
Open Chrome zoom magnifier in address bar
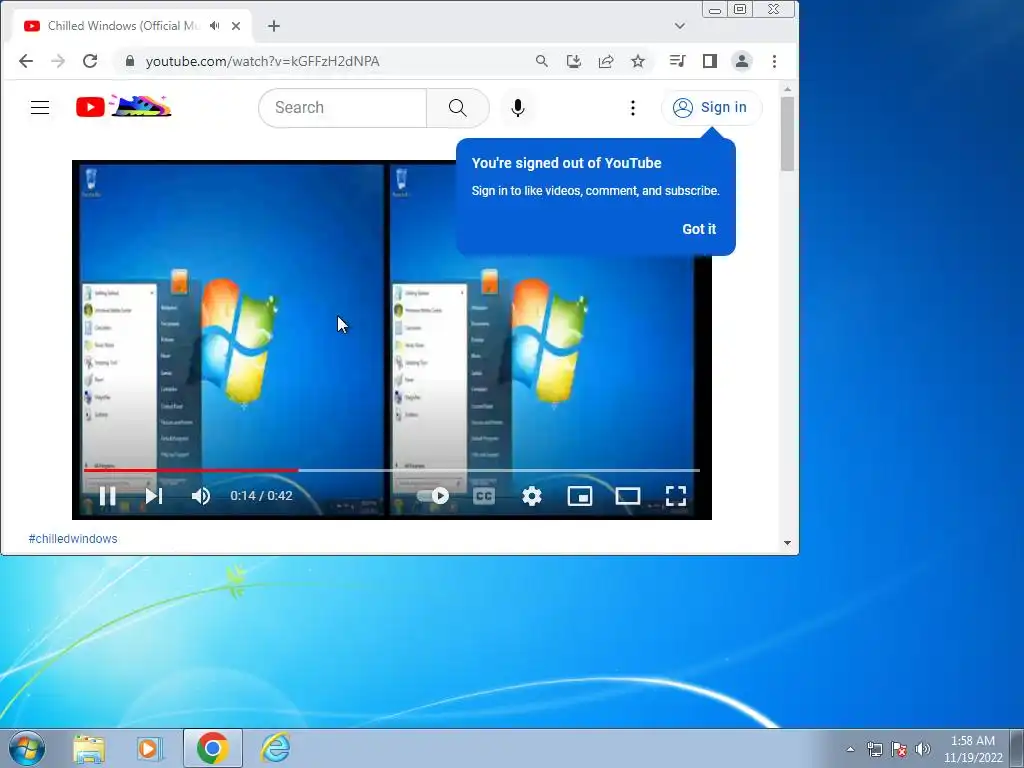(x=541, y=61)
